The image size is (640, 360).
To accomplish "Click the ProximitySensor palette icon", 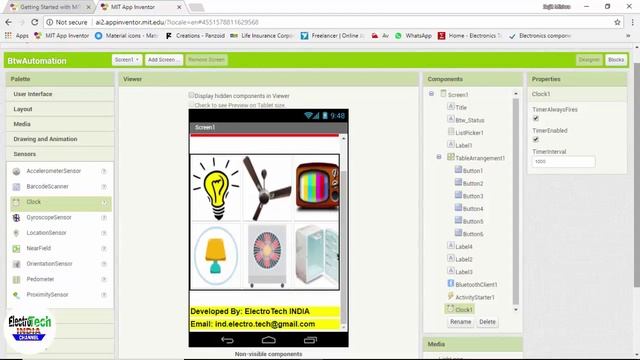I will pyautogui.click(x=16, y=295).
